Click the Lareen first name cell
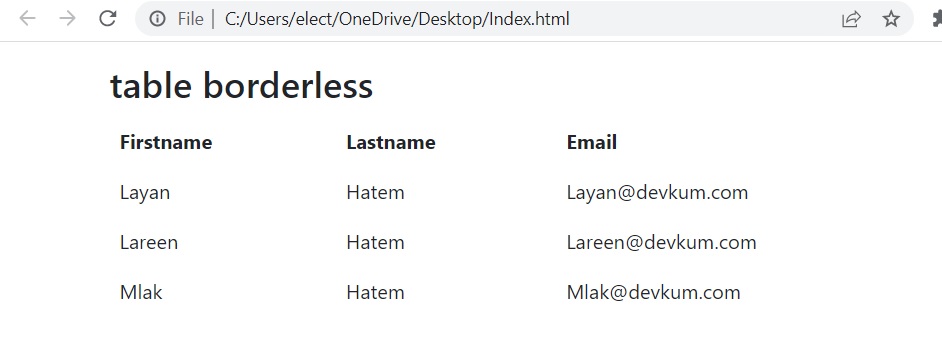Screen dimensions: 942x363 click(x=149, y=243)
